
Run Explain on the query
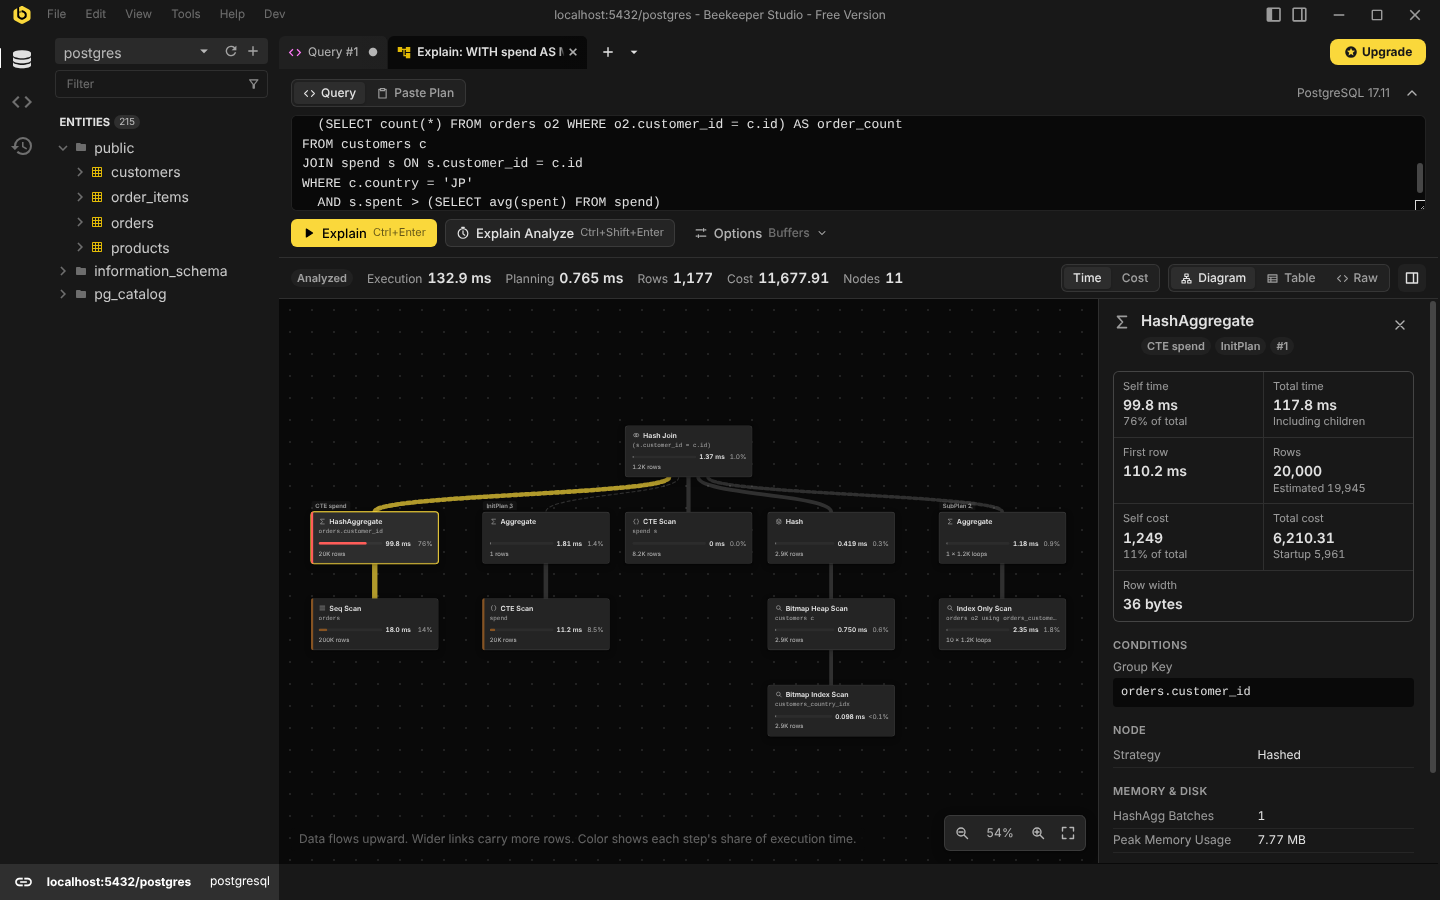pos(364,233)
